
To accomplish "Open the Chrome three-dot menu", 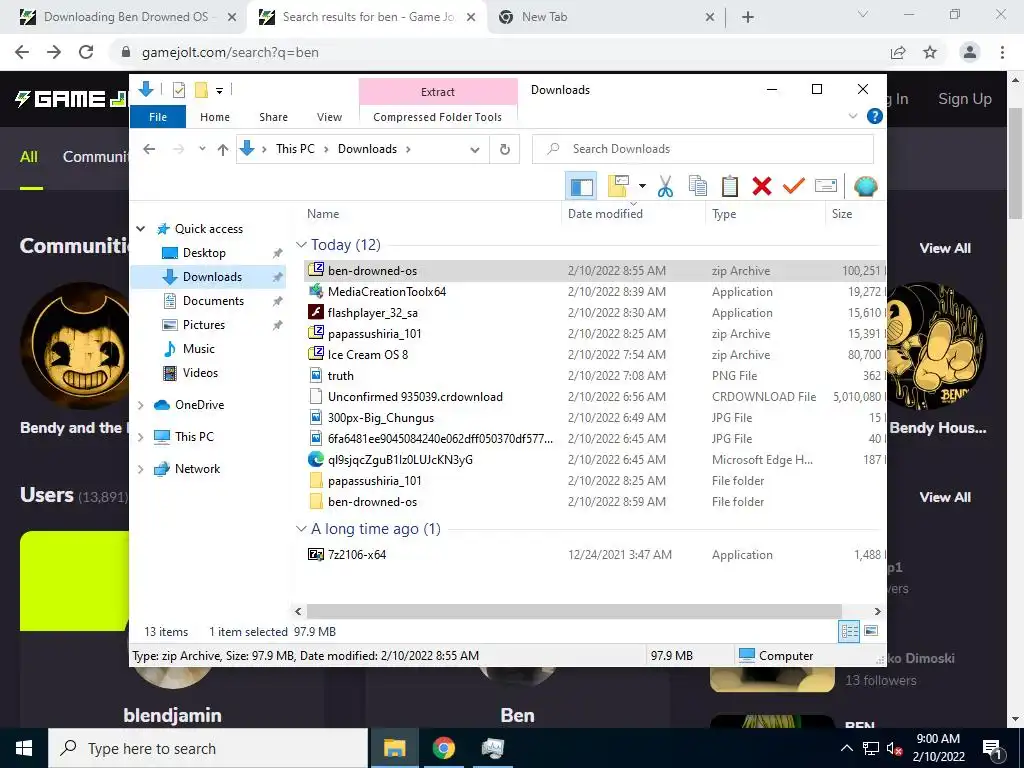I will click(x=1002, y=52).
